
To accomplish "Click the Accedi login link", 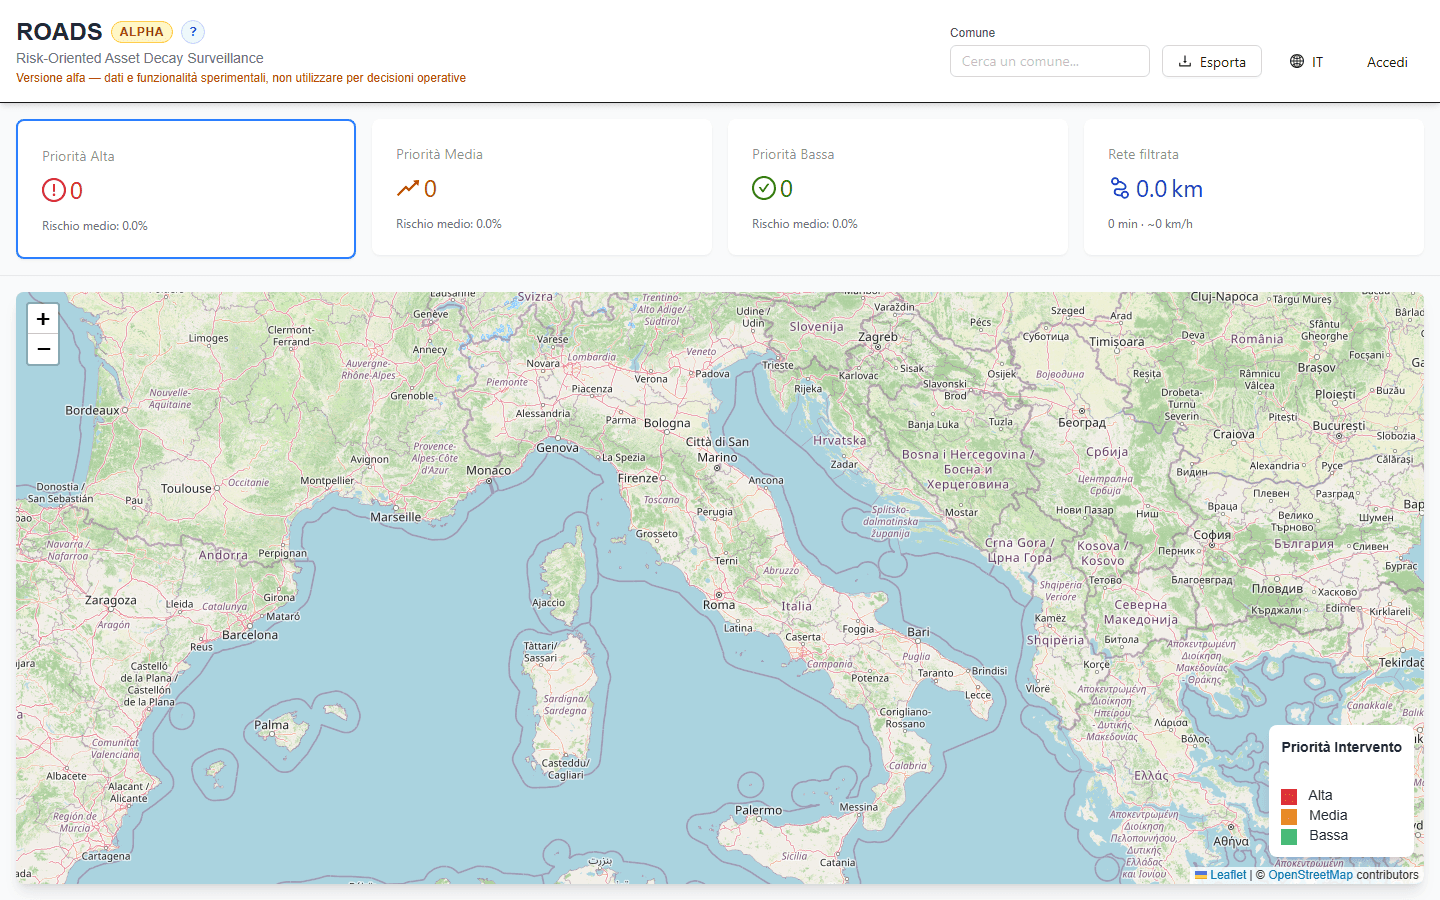I will [x=1387, y=62].
